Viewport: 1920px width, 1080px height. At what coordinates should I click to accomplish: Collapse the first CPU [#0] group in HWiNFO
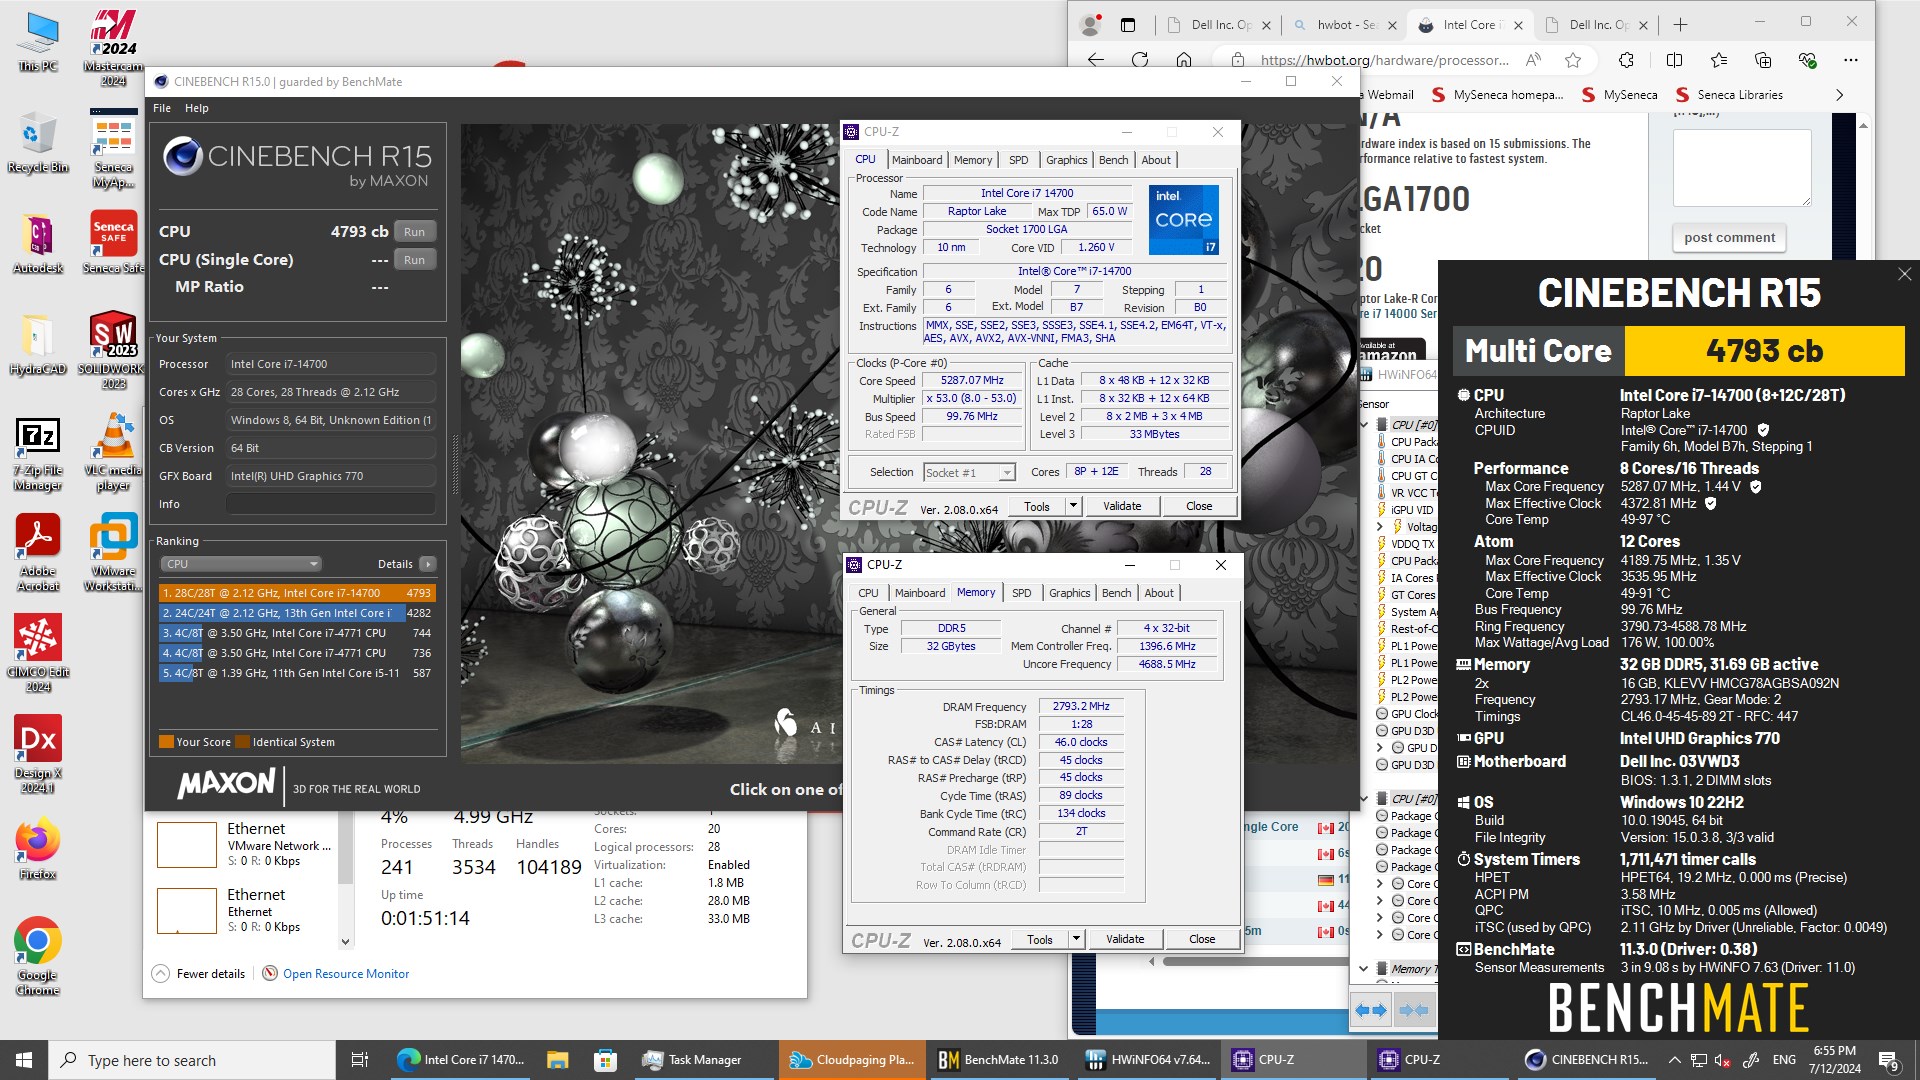(x=1365, y=424)
